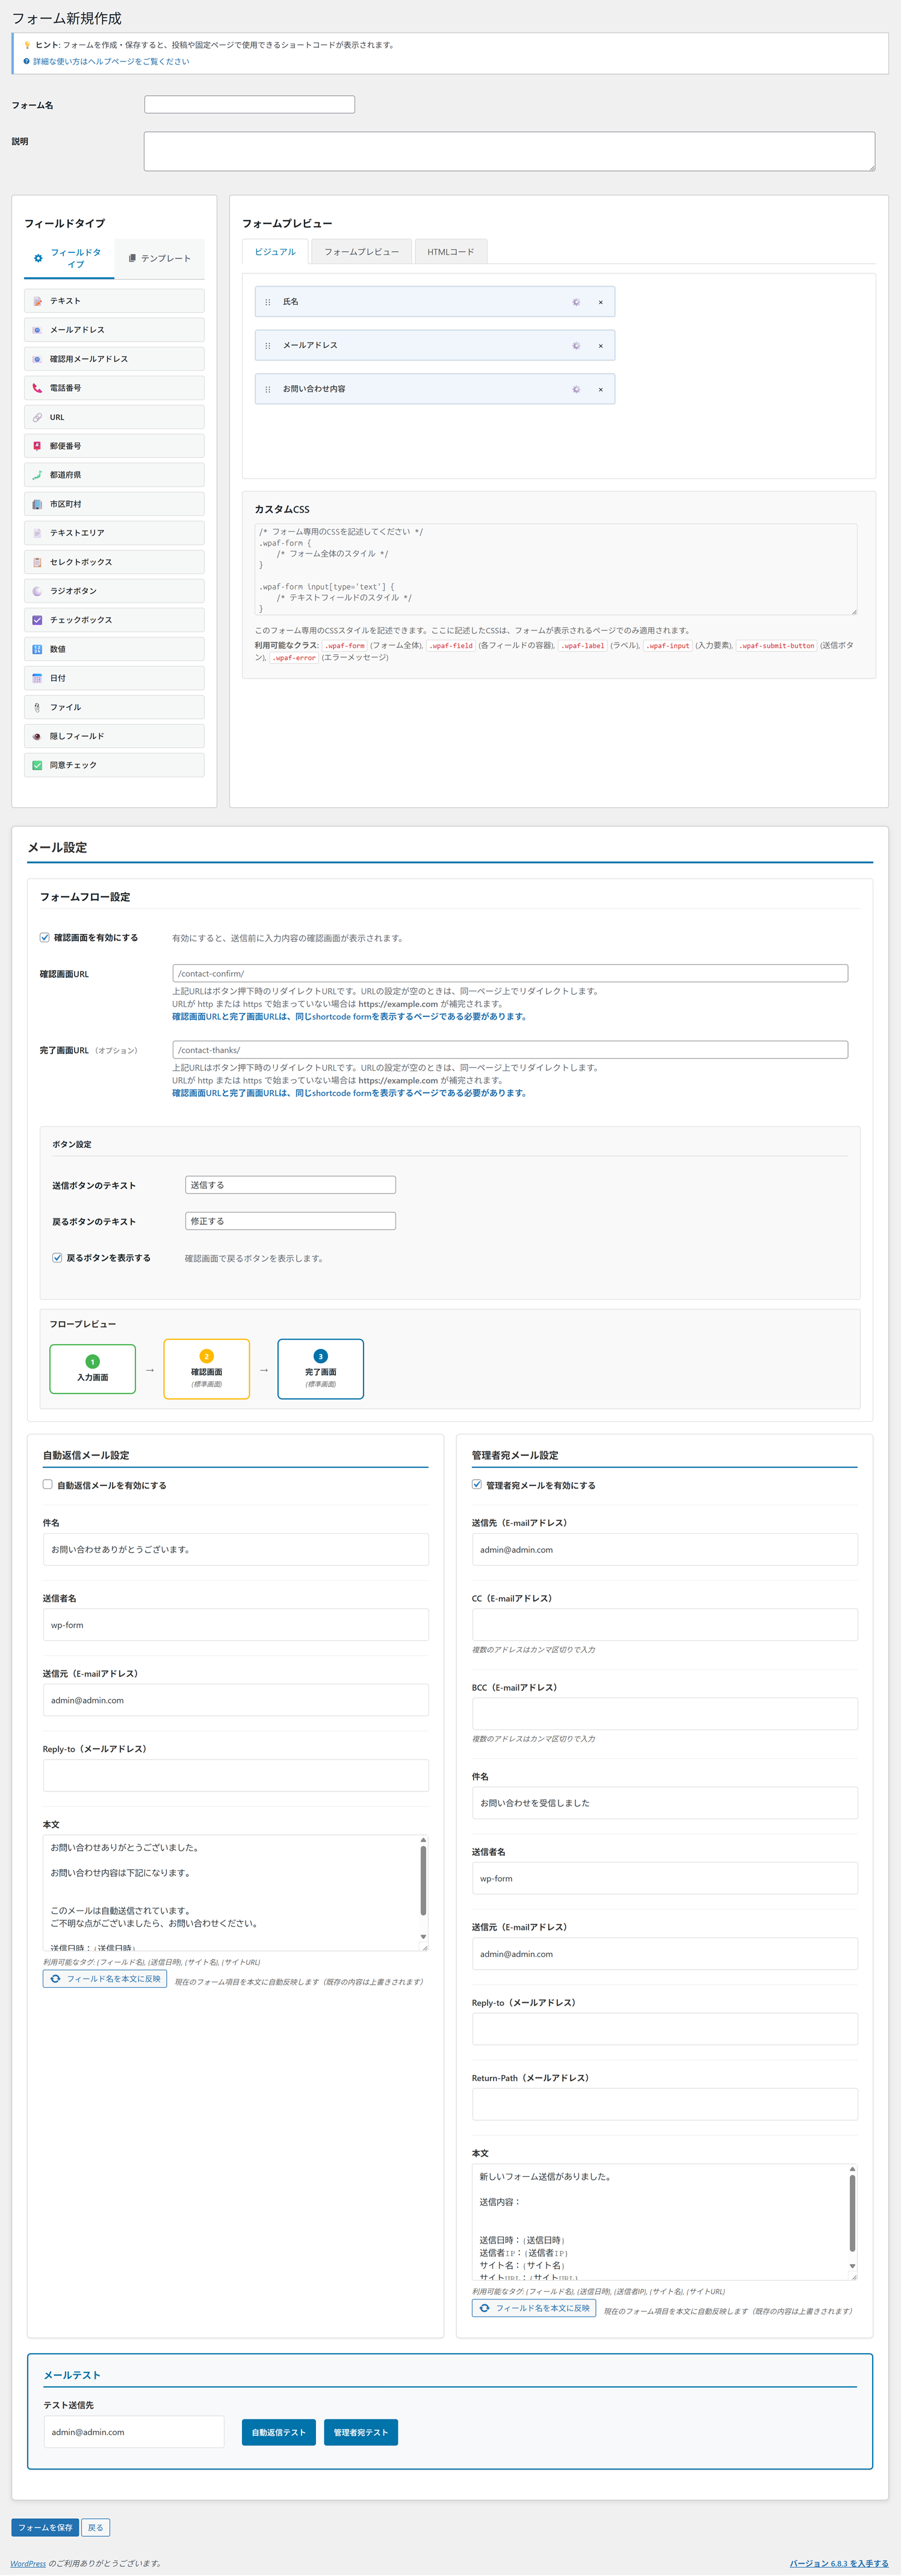
Task: Click admin mail 本文 scrollbar up arrow
Action: click(852, 2169)
